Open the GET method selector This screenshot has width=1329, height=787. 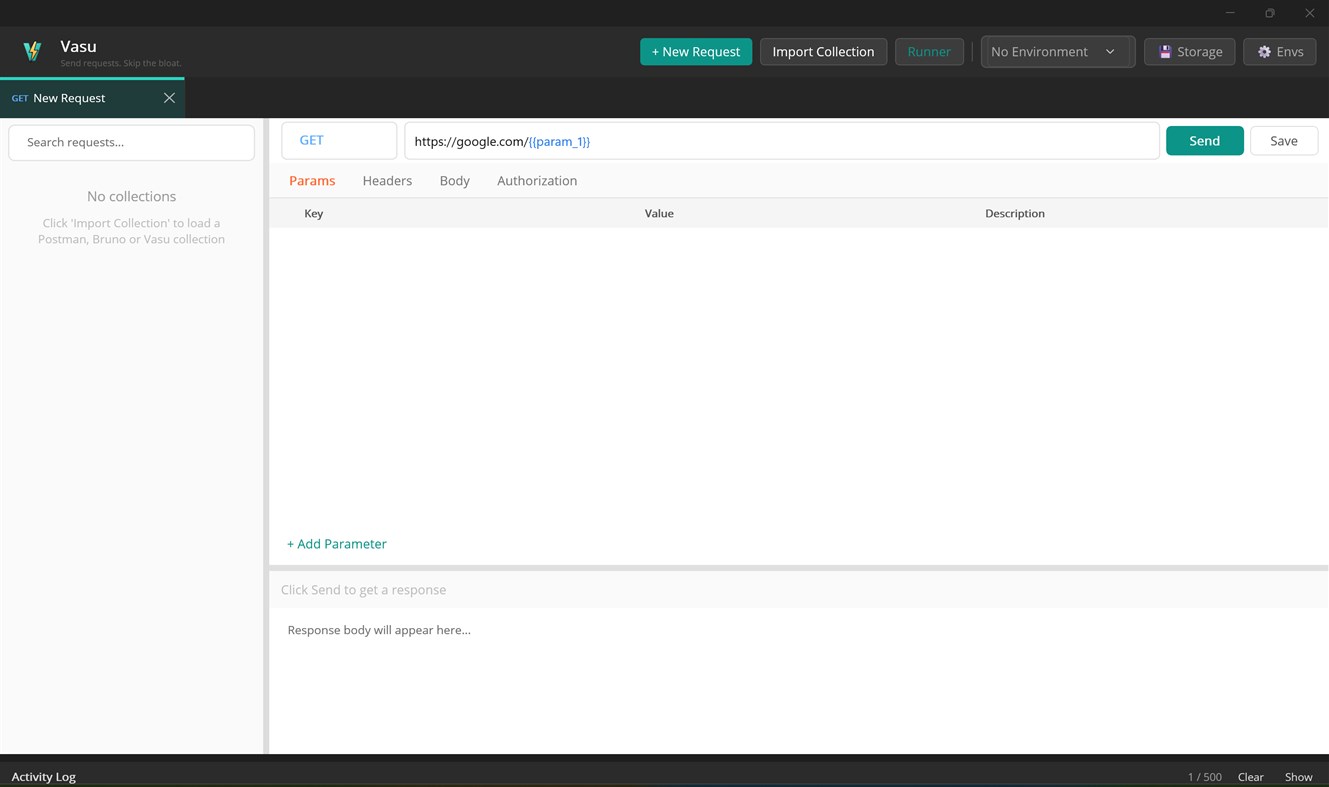[x=339, y=141]
